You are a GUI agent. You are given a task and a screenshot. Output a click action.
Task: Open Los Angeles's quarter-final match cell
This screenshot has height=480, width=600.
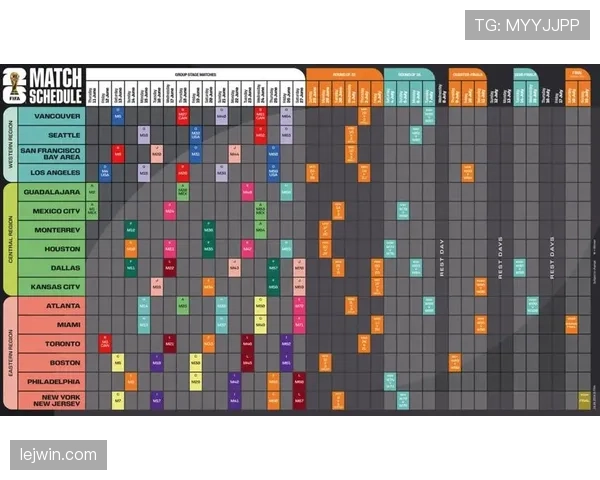[468, 173]
